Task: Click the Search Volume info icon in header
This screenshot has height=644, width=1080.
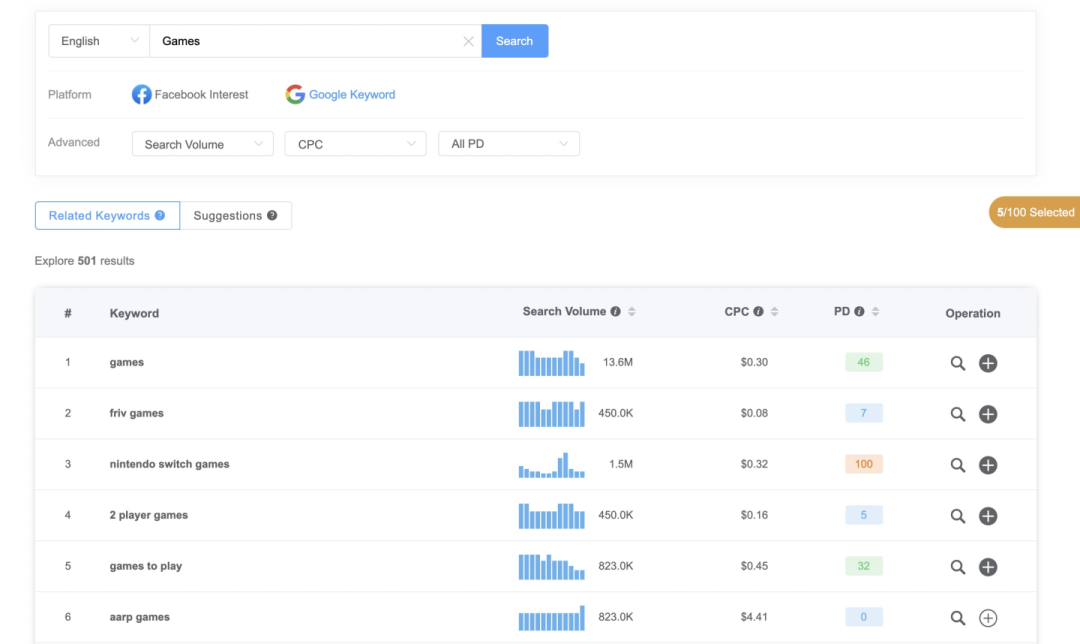Action: [615, 312]
